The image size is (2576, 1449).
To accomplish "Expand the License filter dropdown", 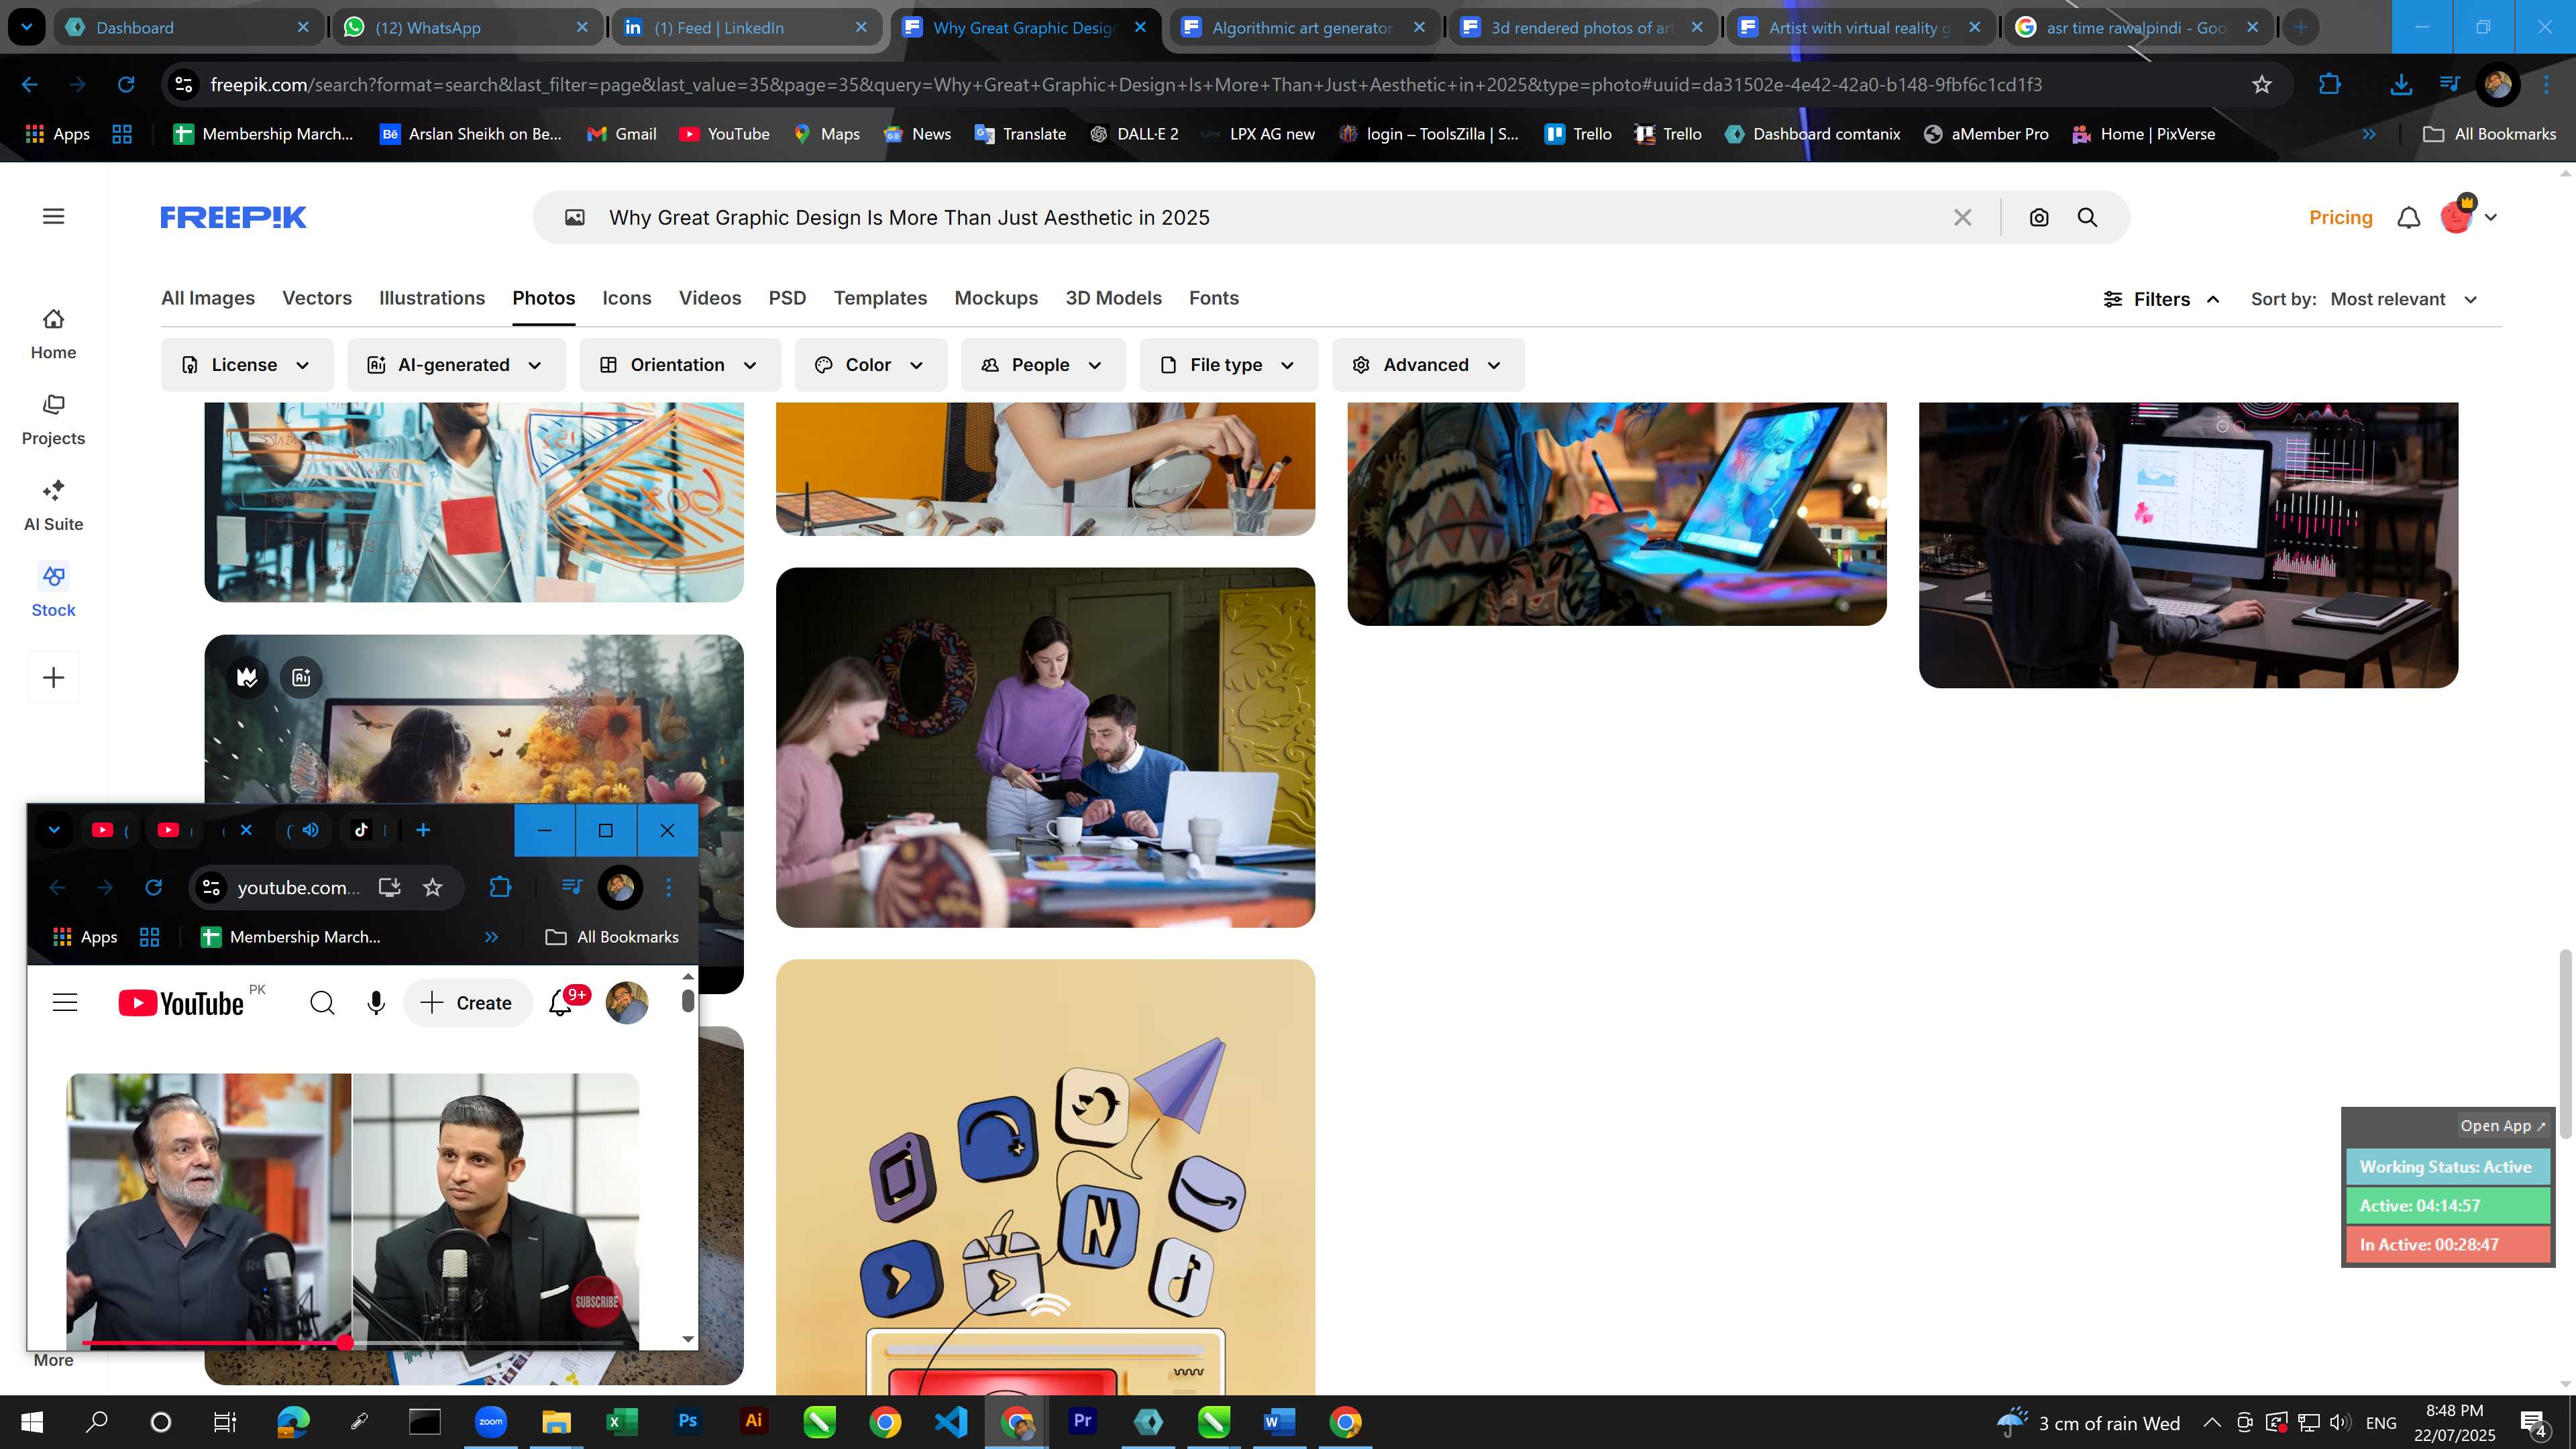I will click(246, 365).
